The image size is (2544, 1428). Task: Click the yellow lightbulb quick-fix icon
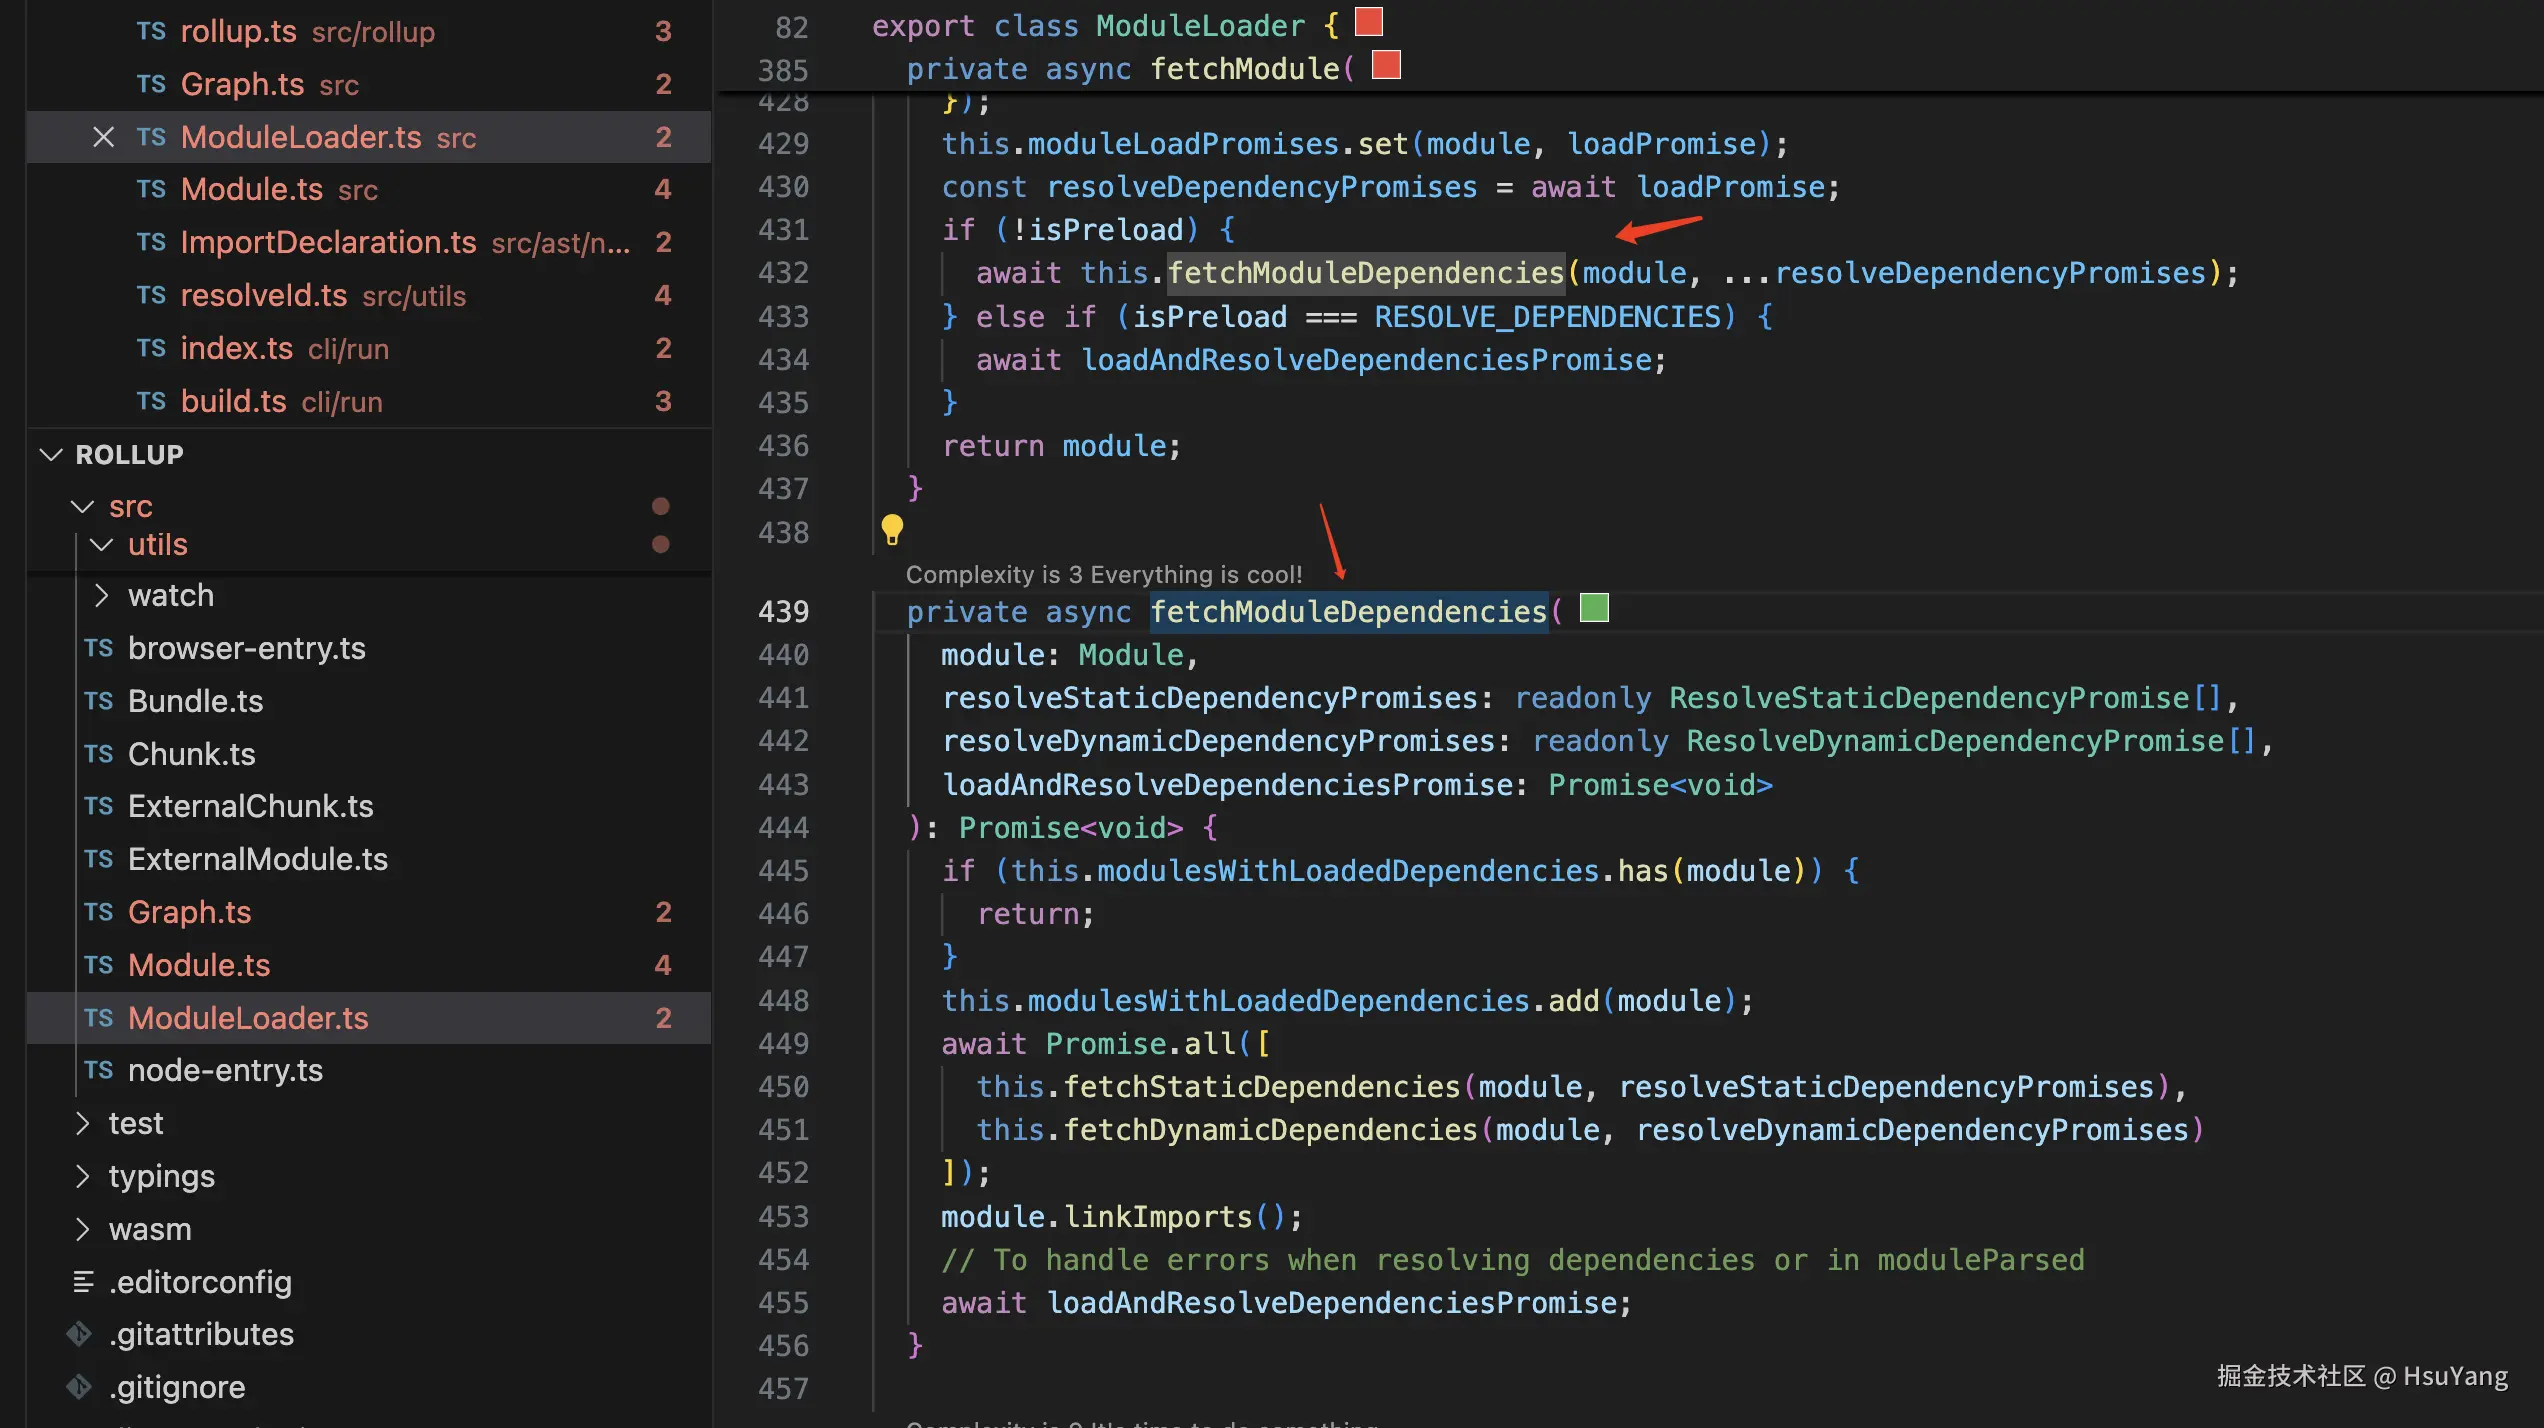[x=892, y=529]
